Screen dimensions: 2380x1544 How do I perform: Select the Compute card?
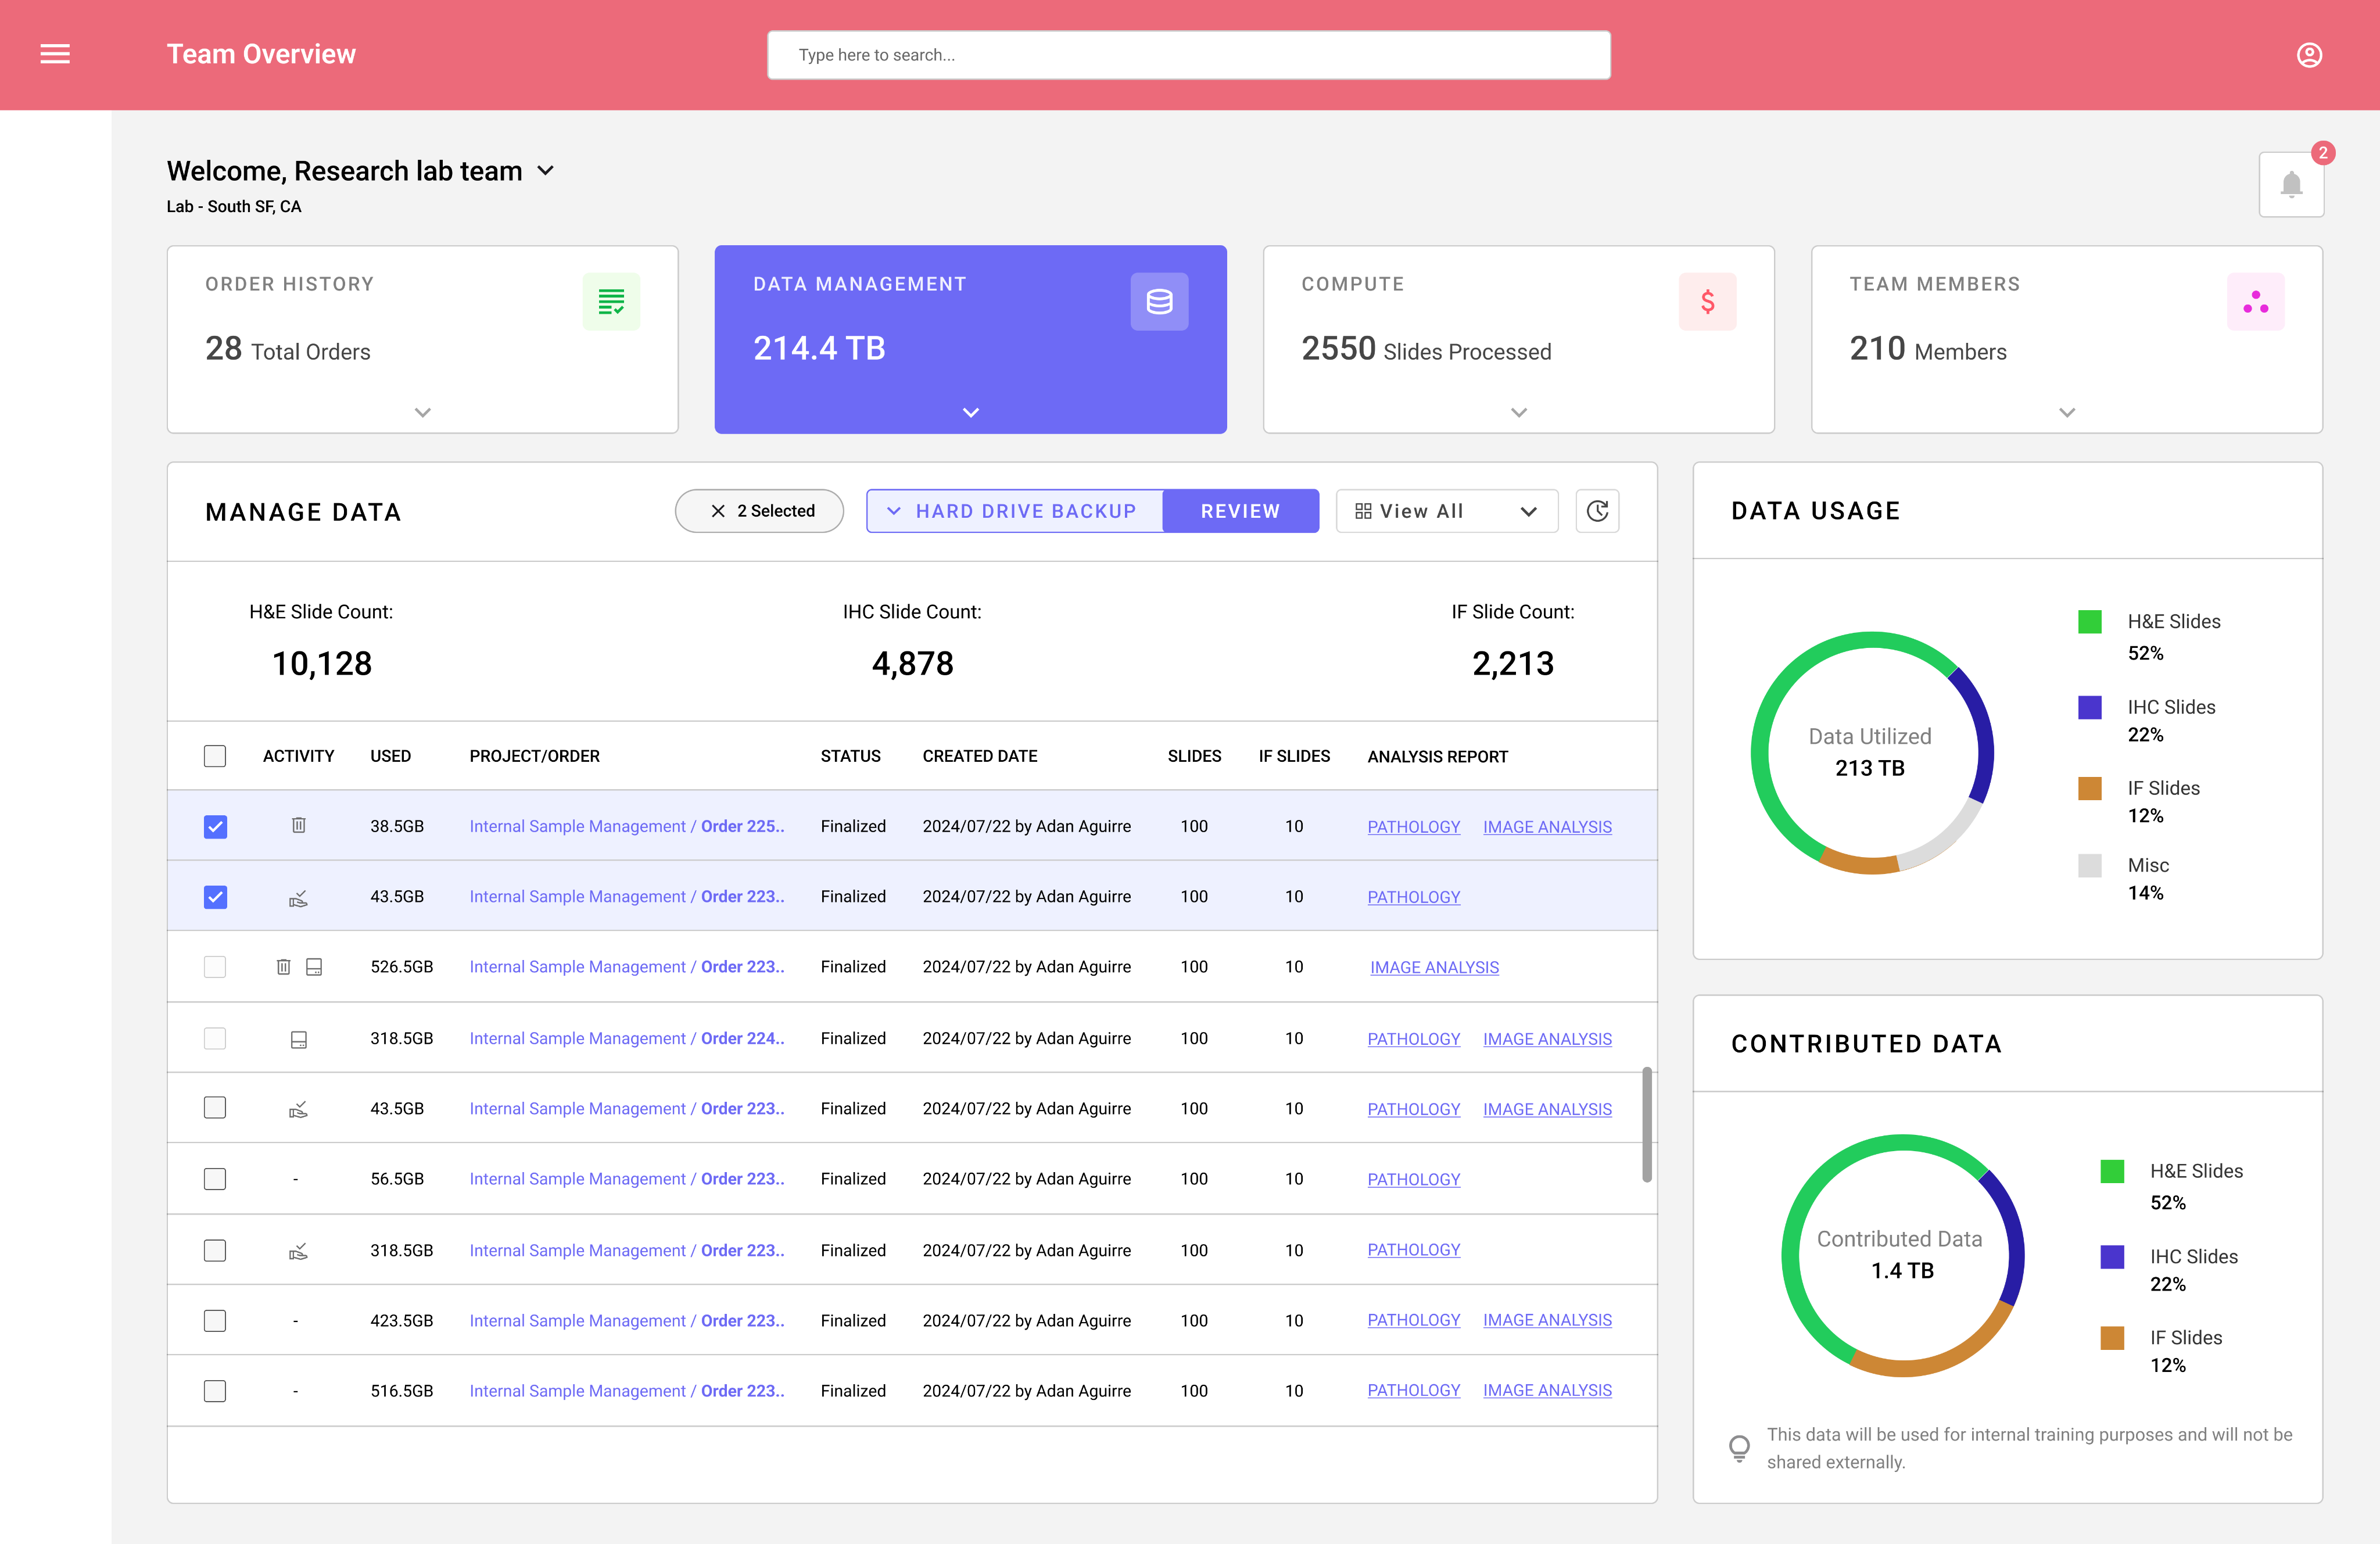point(1518,339)
